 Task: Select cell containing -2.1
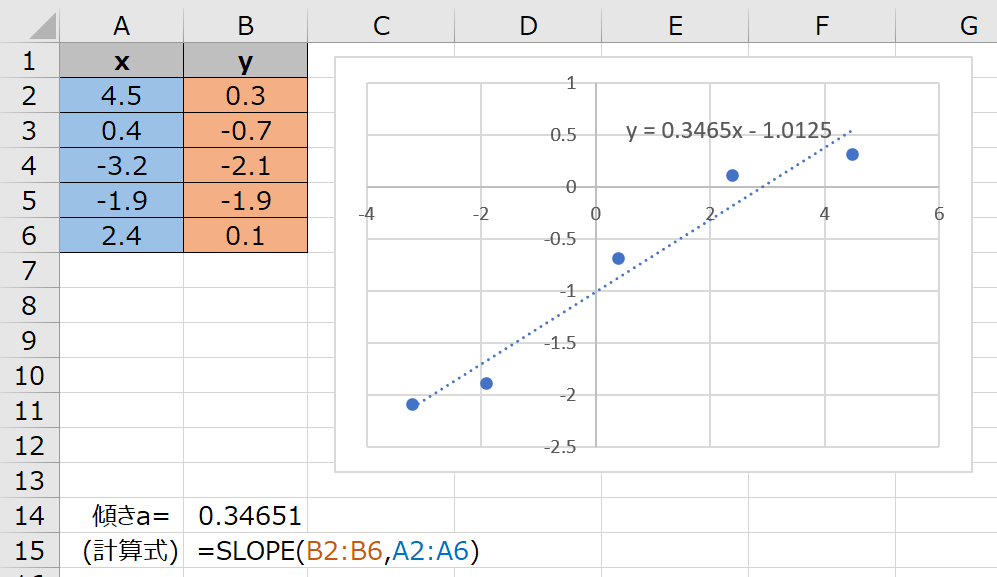[245, 166]
